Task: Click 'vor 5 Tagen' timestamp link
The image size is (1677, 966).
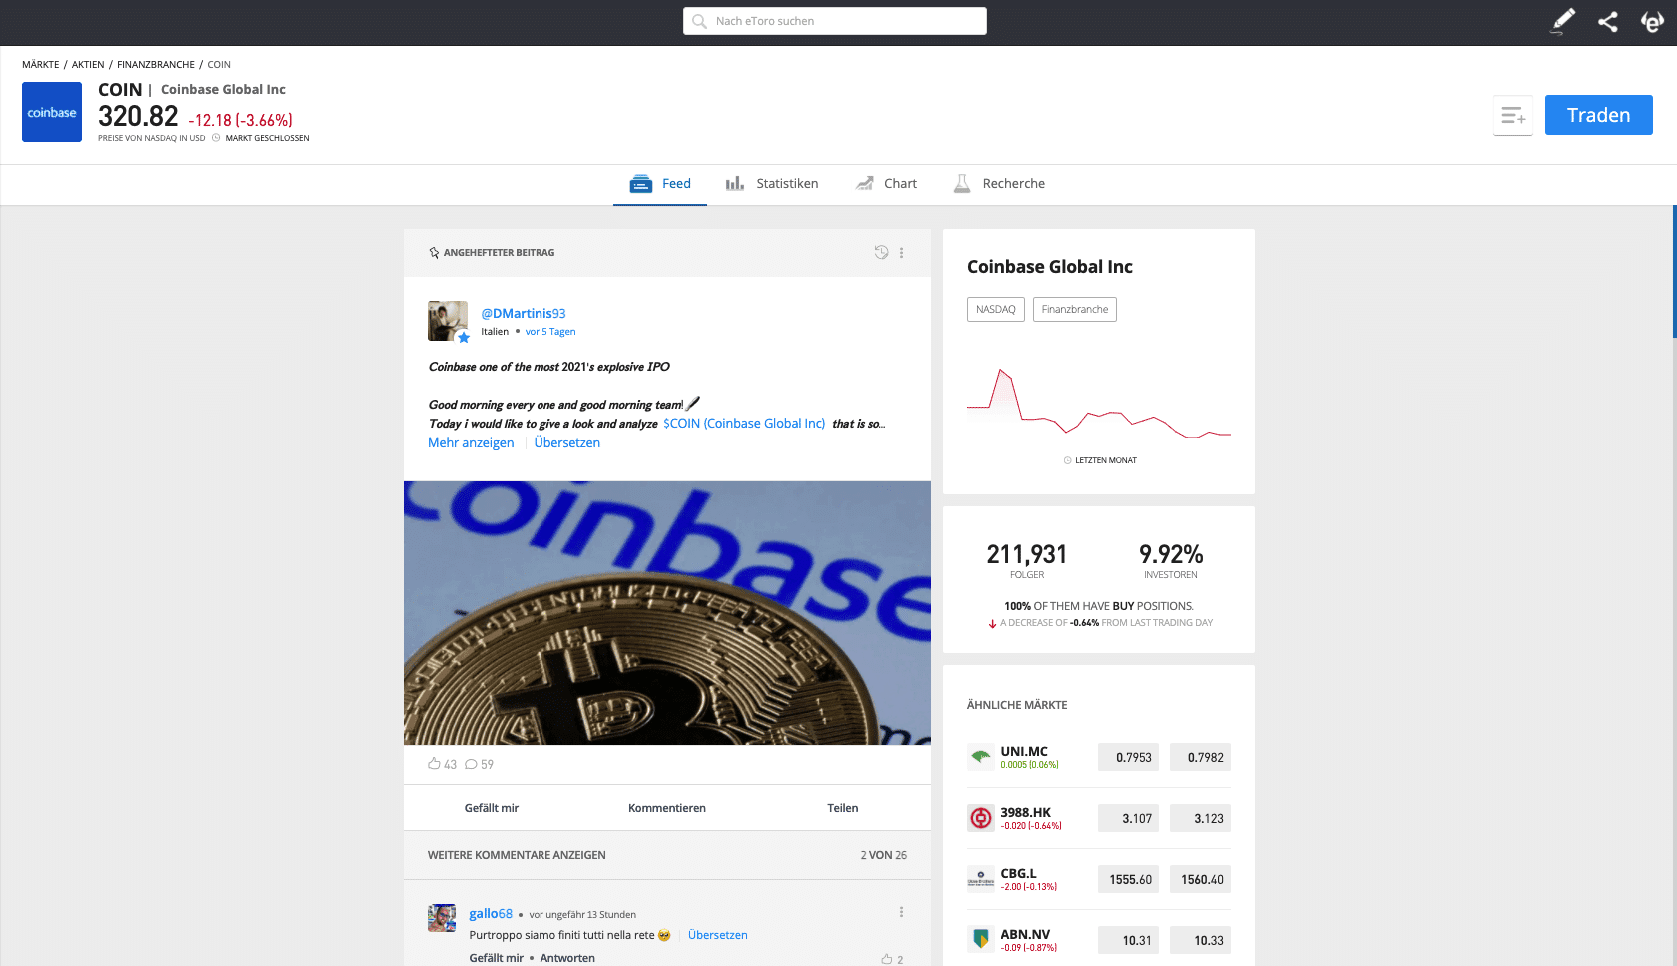Action: pyautogui.click(x=550, y=332)
